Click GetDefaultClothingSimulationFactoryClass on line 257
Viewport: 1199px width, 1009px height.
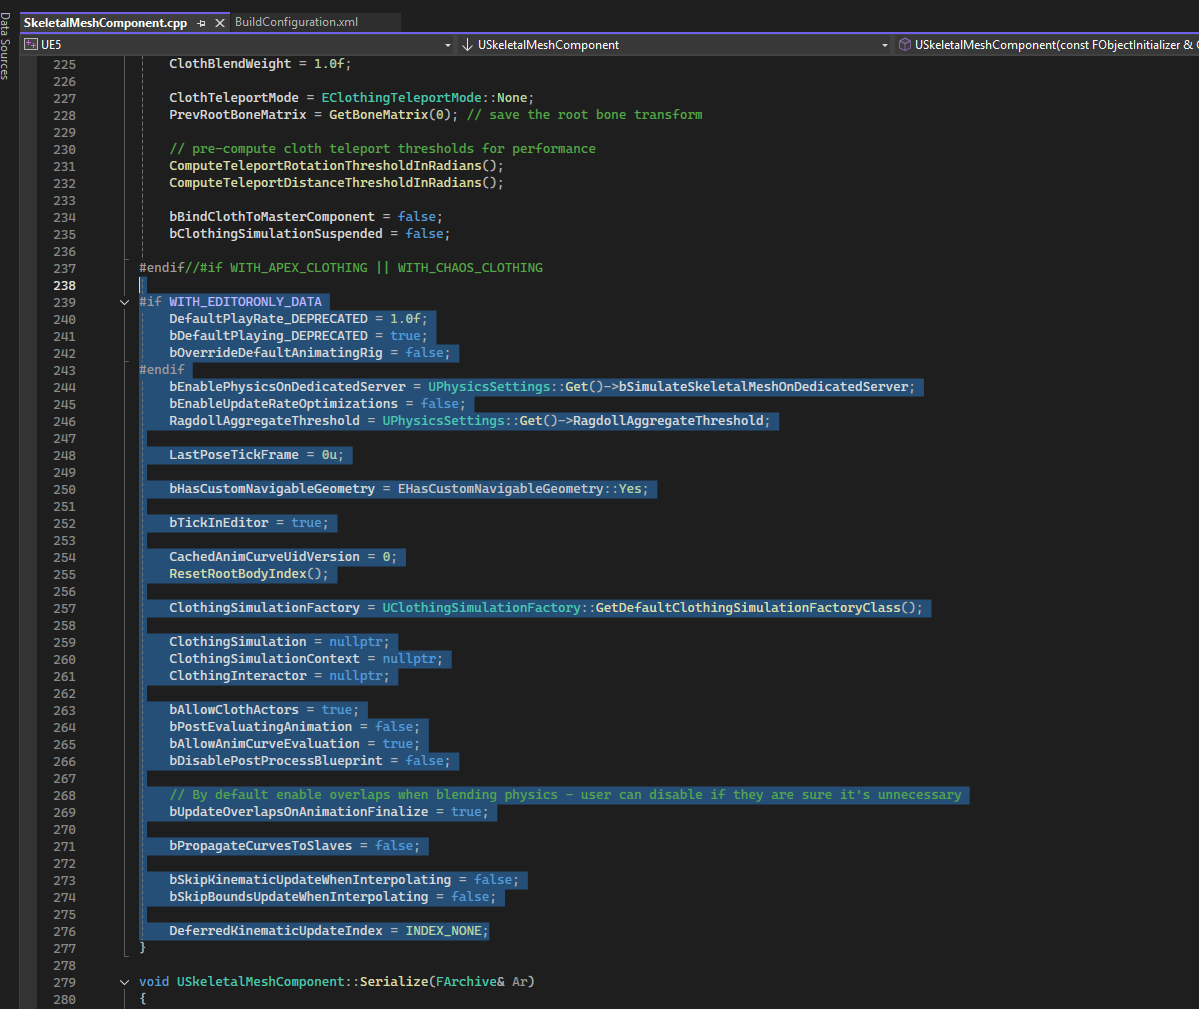point(747,608)
